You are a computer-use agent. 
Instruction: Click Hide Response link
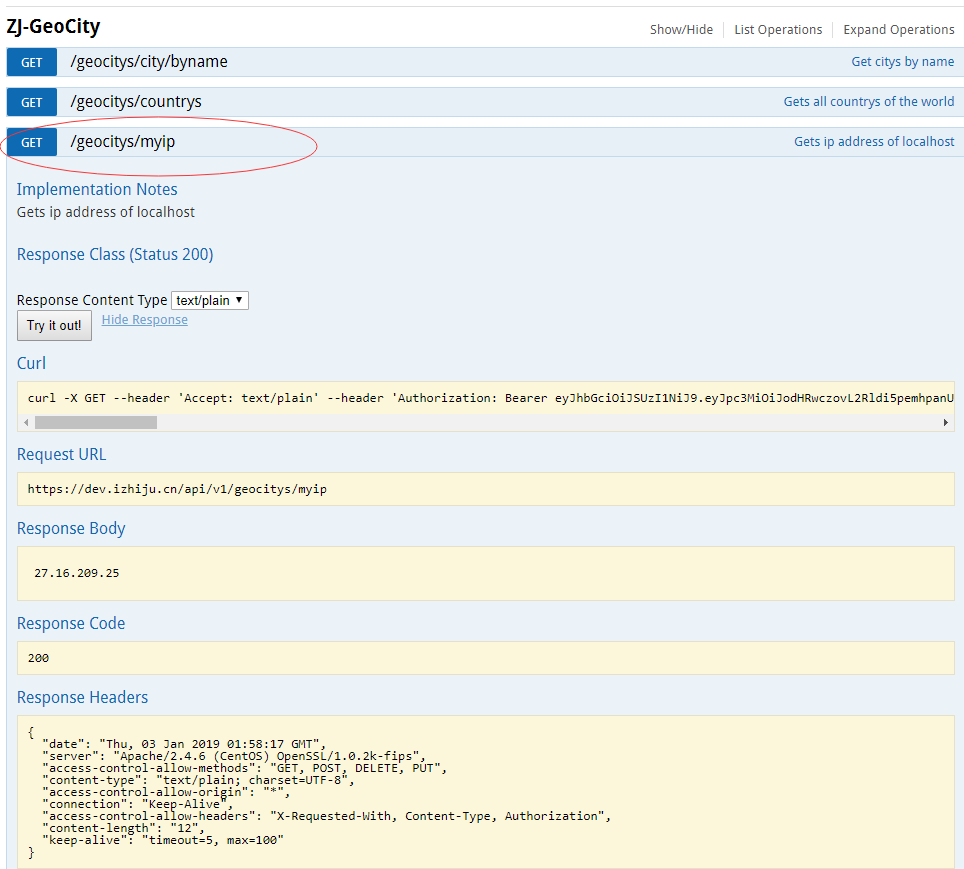tap(144, 320)
